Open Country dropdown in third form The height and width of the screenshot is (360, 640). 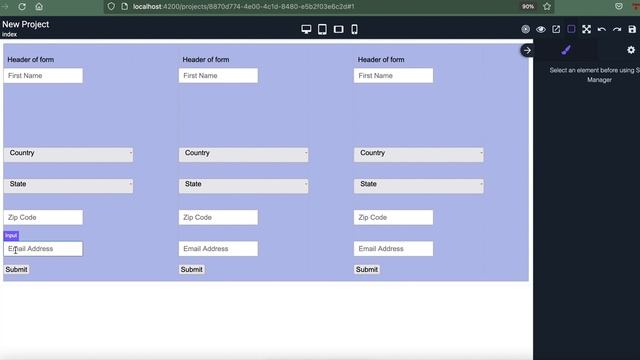[x=419, y=154]
